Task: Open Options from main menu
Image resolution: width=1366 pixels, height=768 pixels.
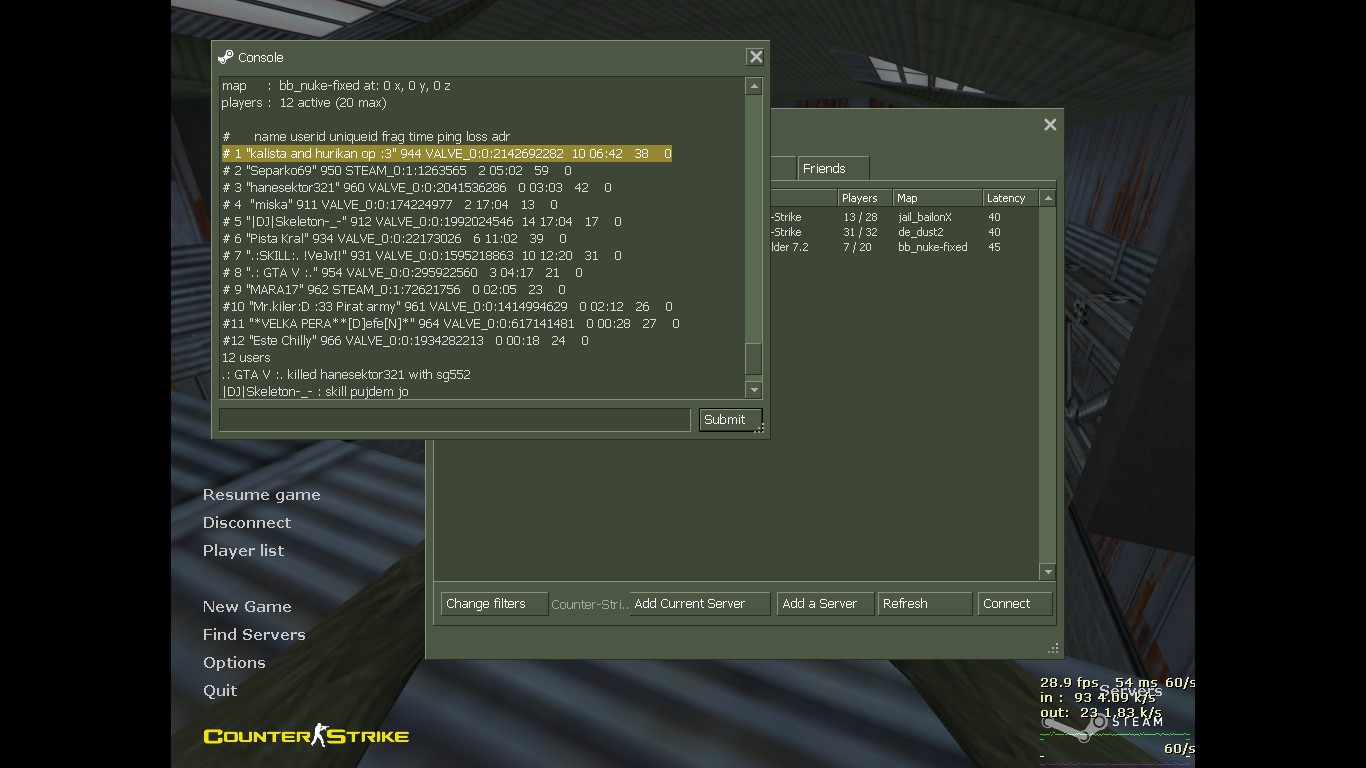Action: (234, 663)
